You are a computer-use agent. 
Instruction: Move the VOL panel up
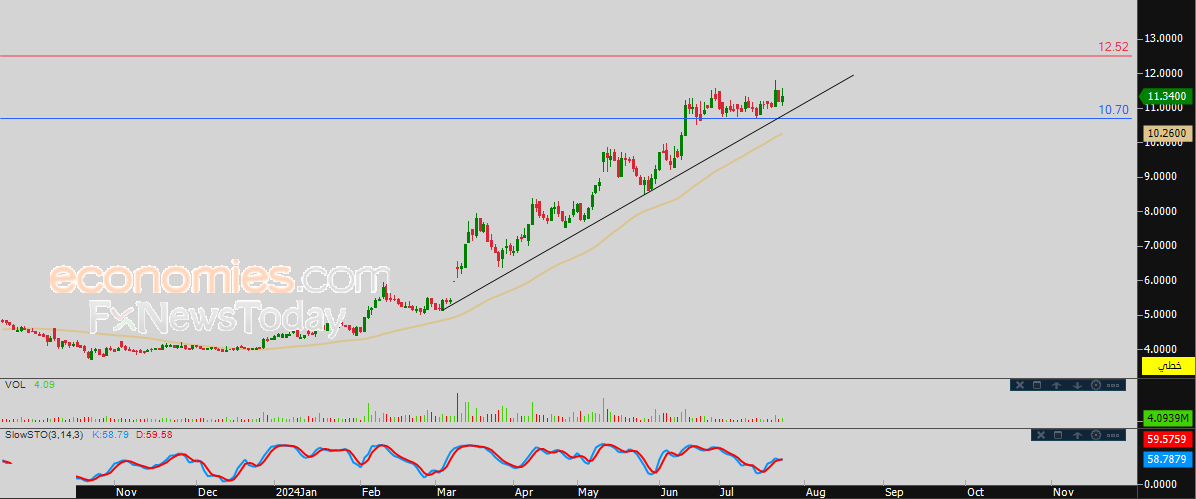(1057, 385)
